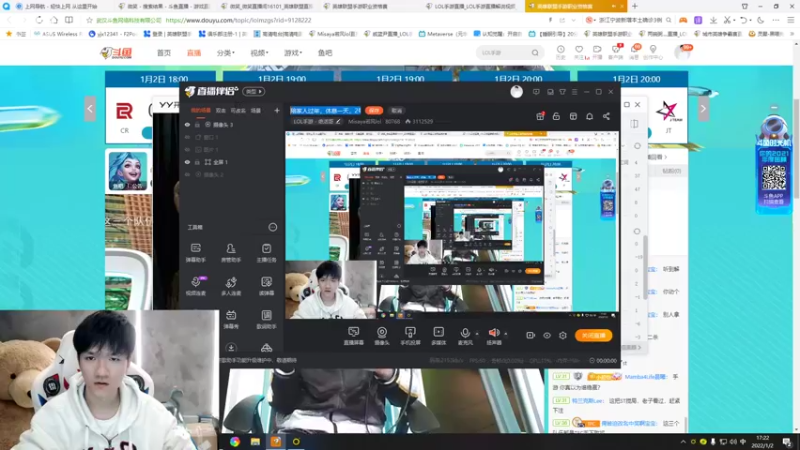Open the Douyu fish bar link in navigation

[x=325, y=53]
